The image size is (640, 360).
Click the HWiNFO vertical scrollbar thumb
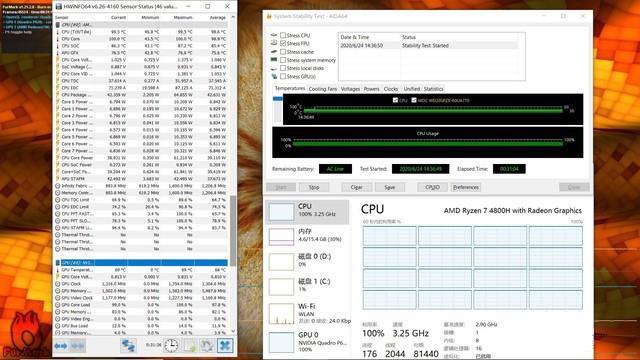point(233,231)
